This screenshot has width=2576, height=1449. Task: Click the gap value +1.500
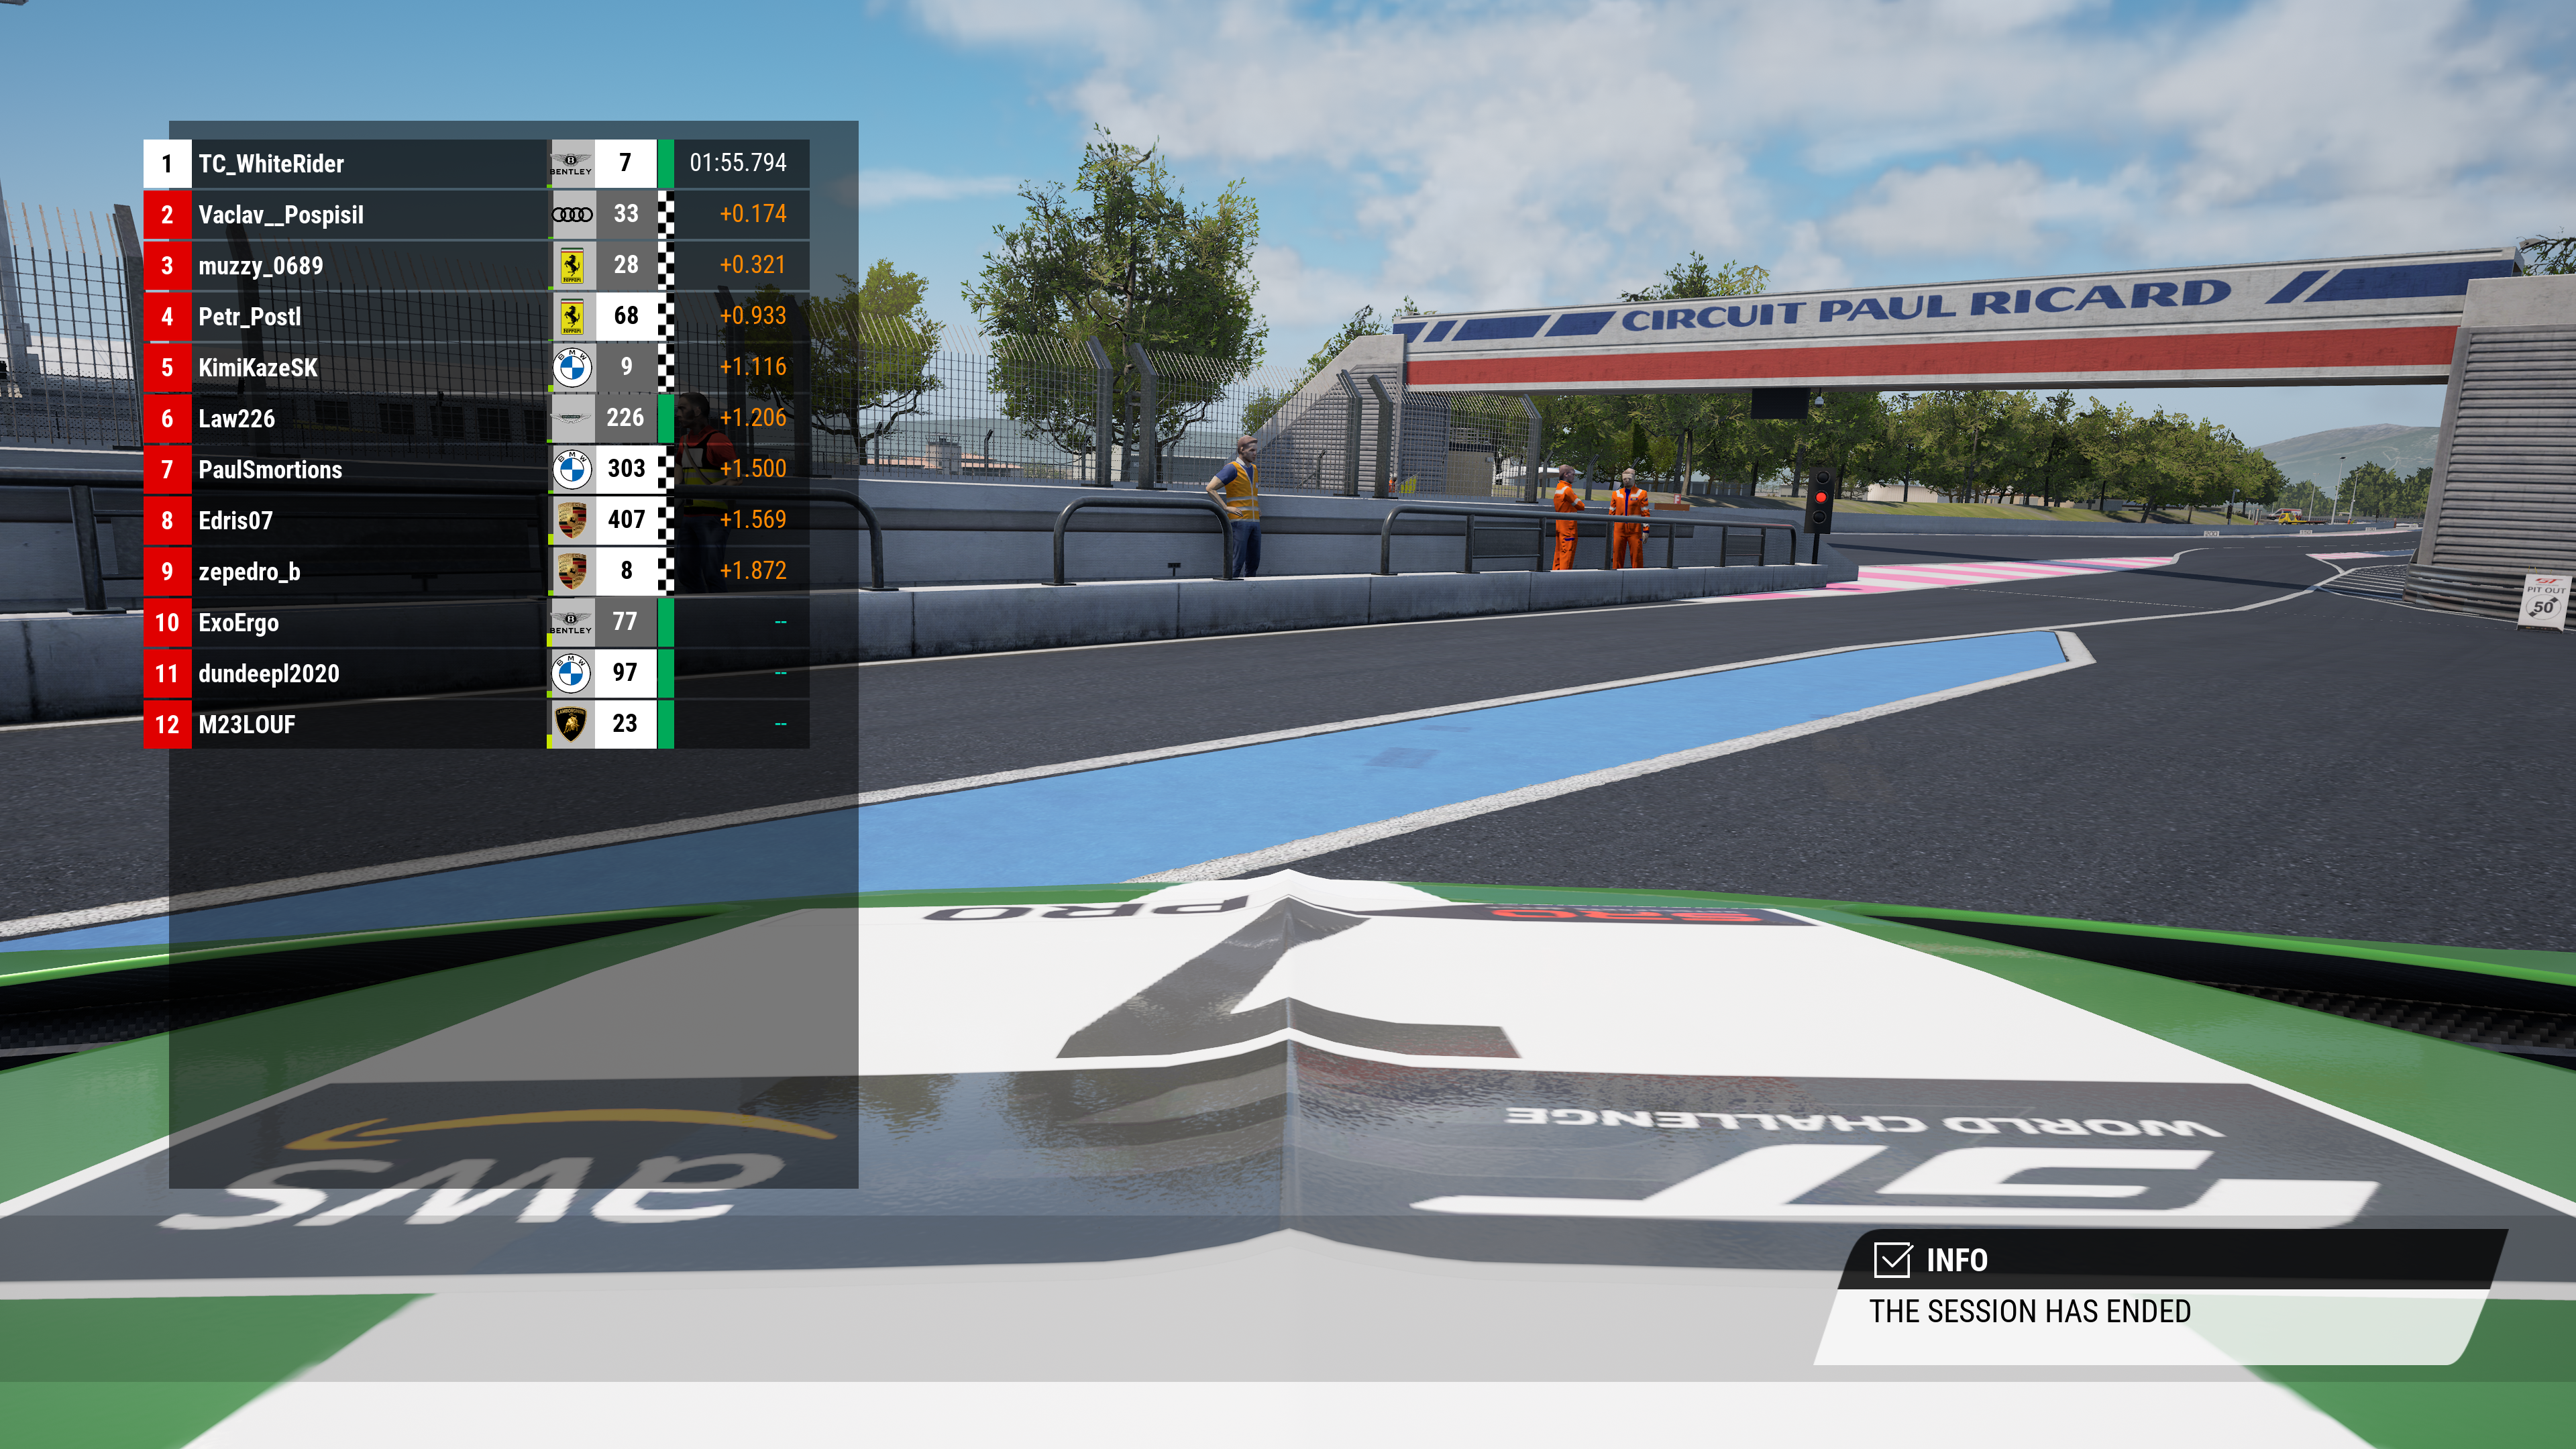click(x=753, y=469)
